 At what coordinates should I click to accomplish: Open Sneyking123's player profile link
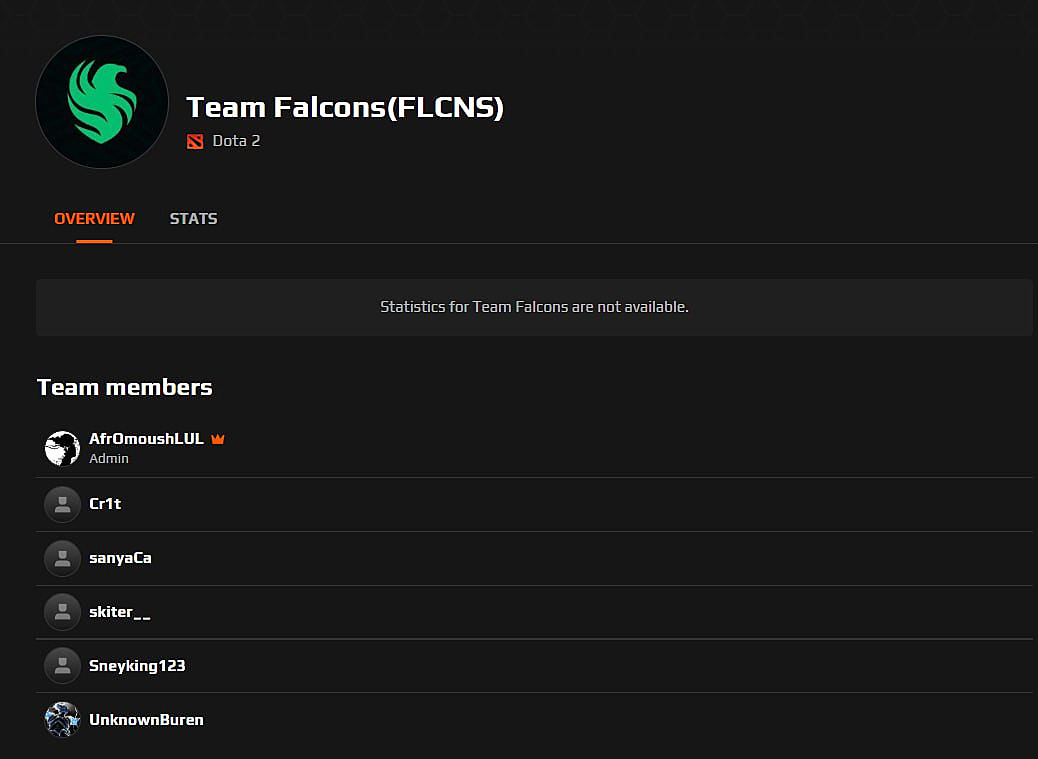tap(137, 666)
